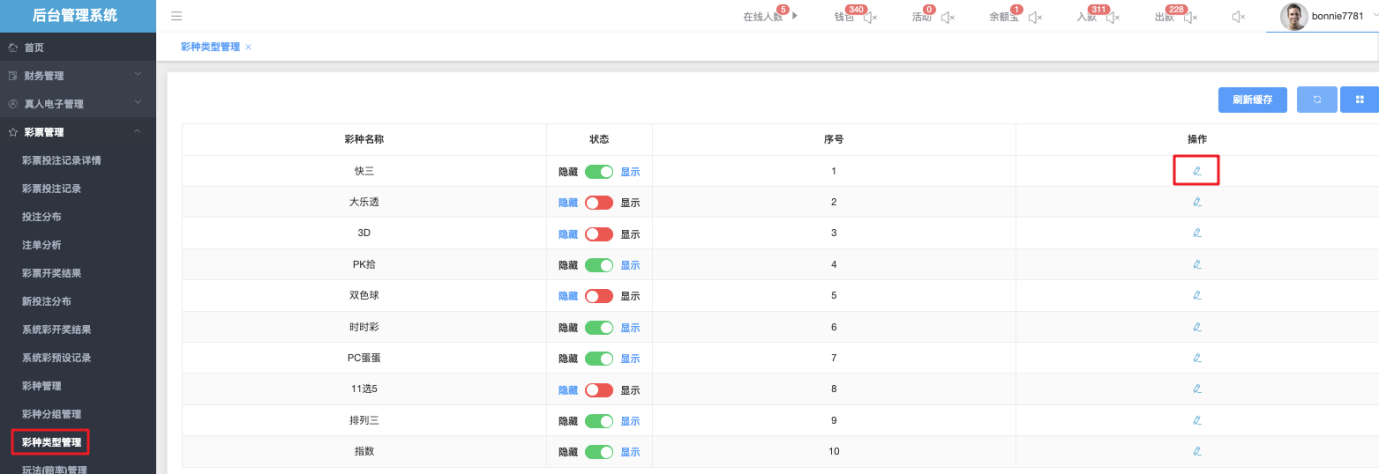Go to 首页 from the sidebar
Image resolution: width=1379 pixels, height=474 pixels.
pos(34,48)
